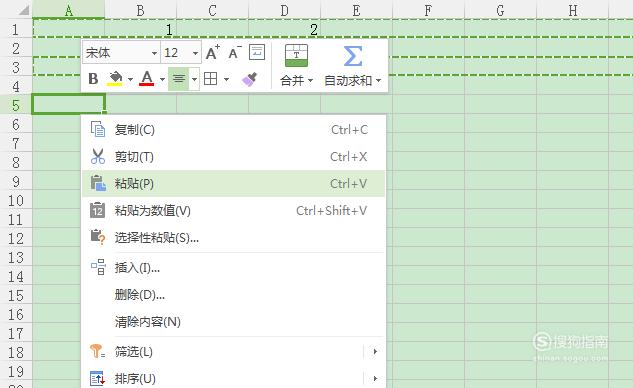Choose 插入(I)... from the context menu
Image resolution: width=633 pixels, height=388 pixels.
click(233, 268)
